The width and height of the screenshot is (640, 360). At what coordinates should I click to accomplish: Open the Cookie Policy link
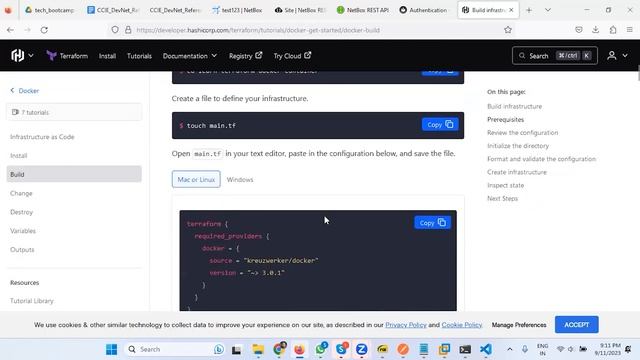(462, 325)
